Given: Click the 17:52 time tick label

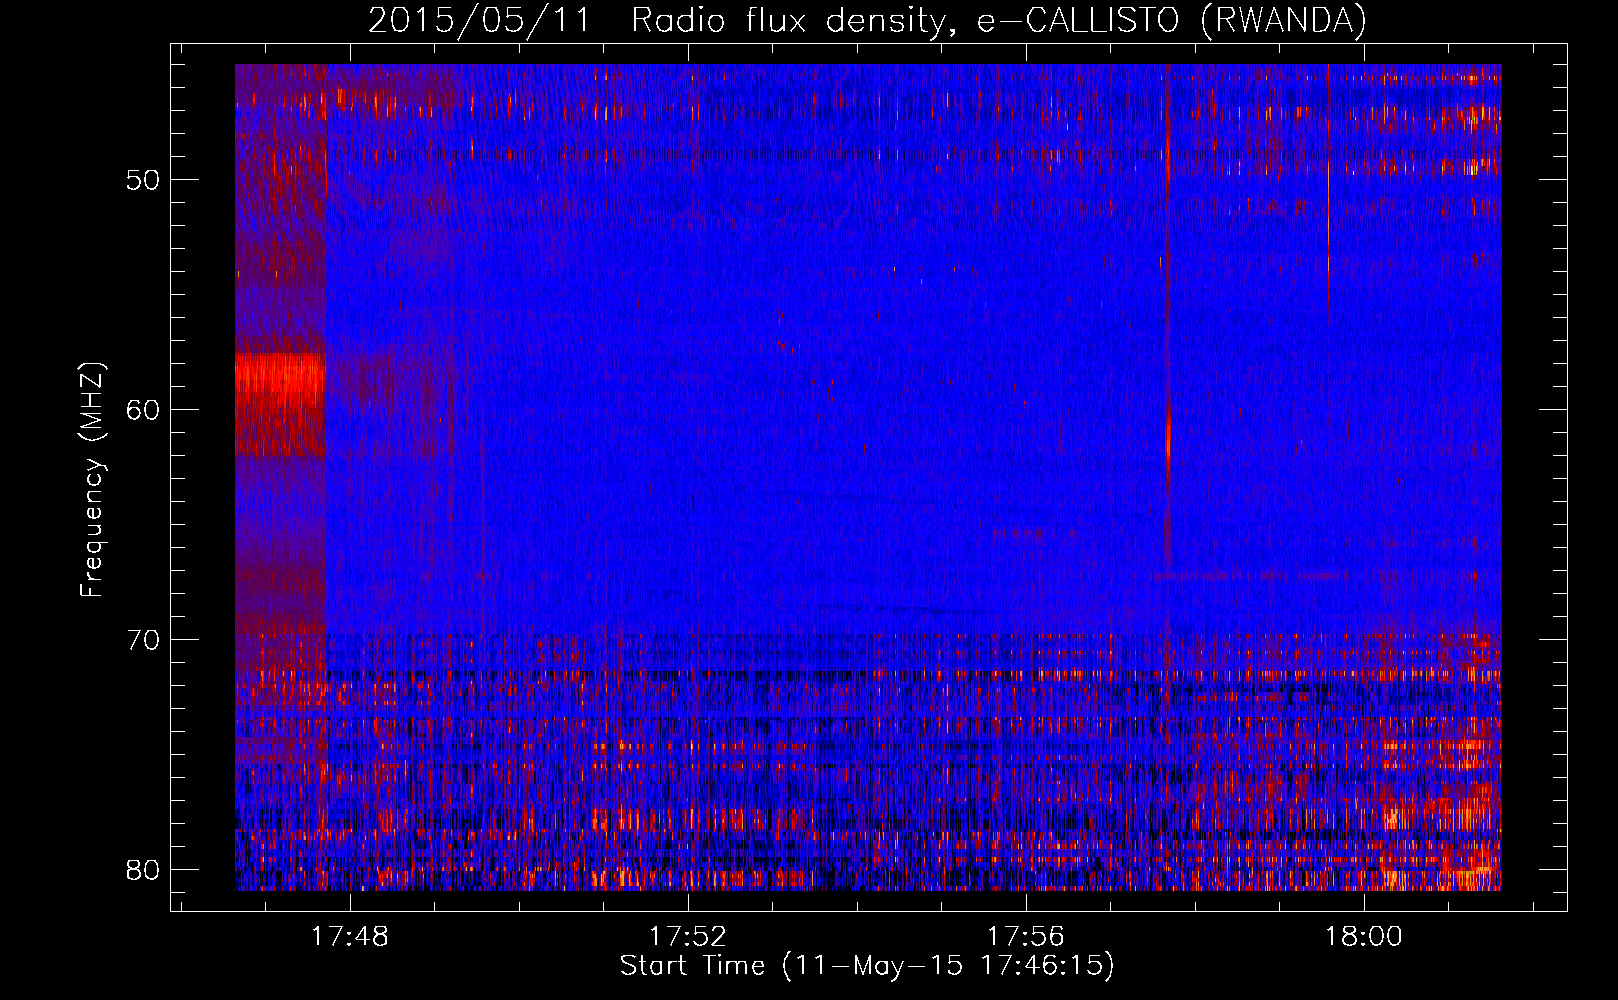Looking at the screenshot, I should (688, 937).
